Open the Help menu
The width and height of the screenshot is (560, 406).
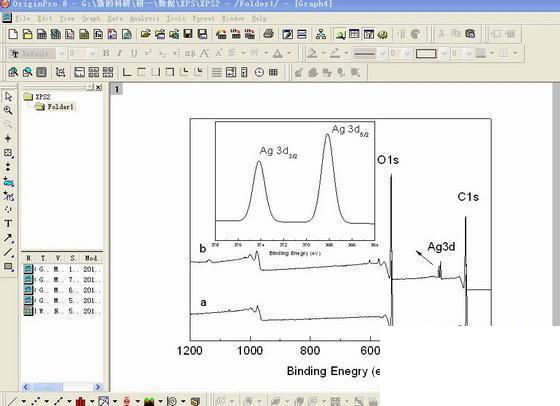pos(259,18)
